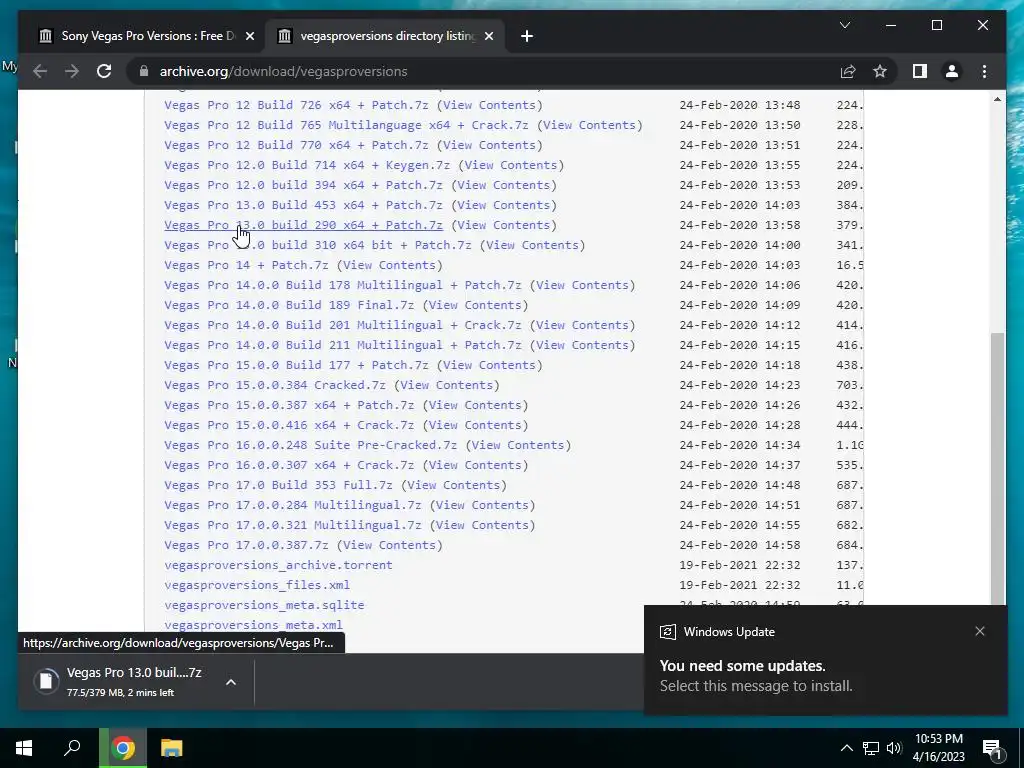The height and width of the screenshot is (768, 1024).
Task: Download Vegas Pro 12.0 build 394 x64 + Patch.7z
Action: (303, 185)
